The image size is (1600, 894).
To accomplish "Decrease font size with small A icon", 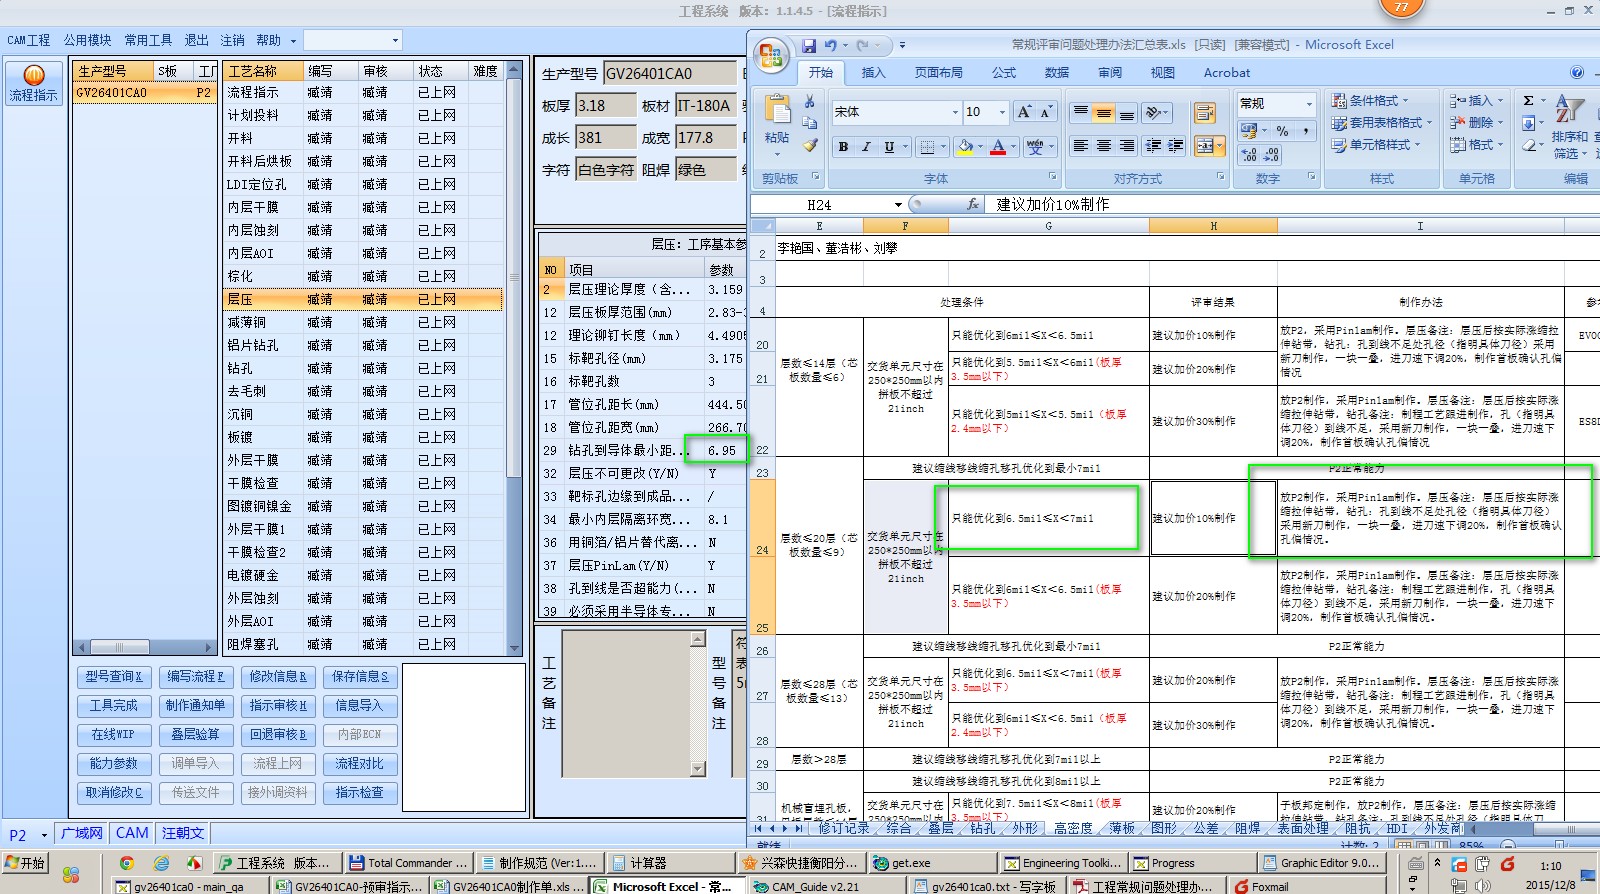I will click(x=1046, y=112).
